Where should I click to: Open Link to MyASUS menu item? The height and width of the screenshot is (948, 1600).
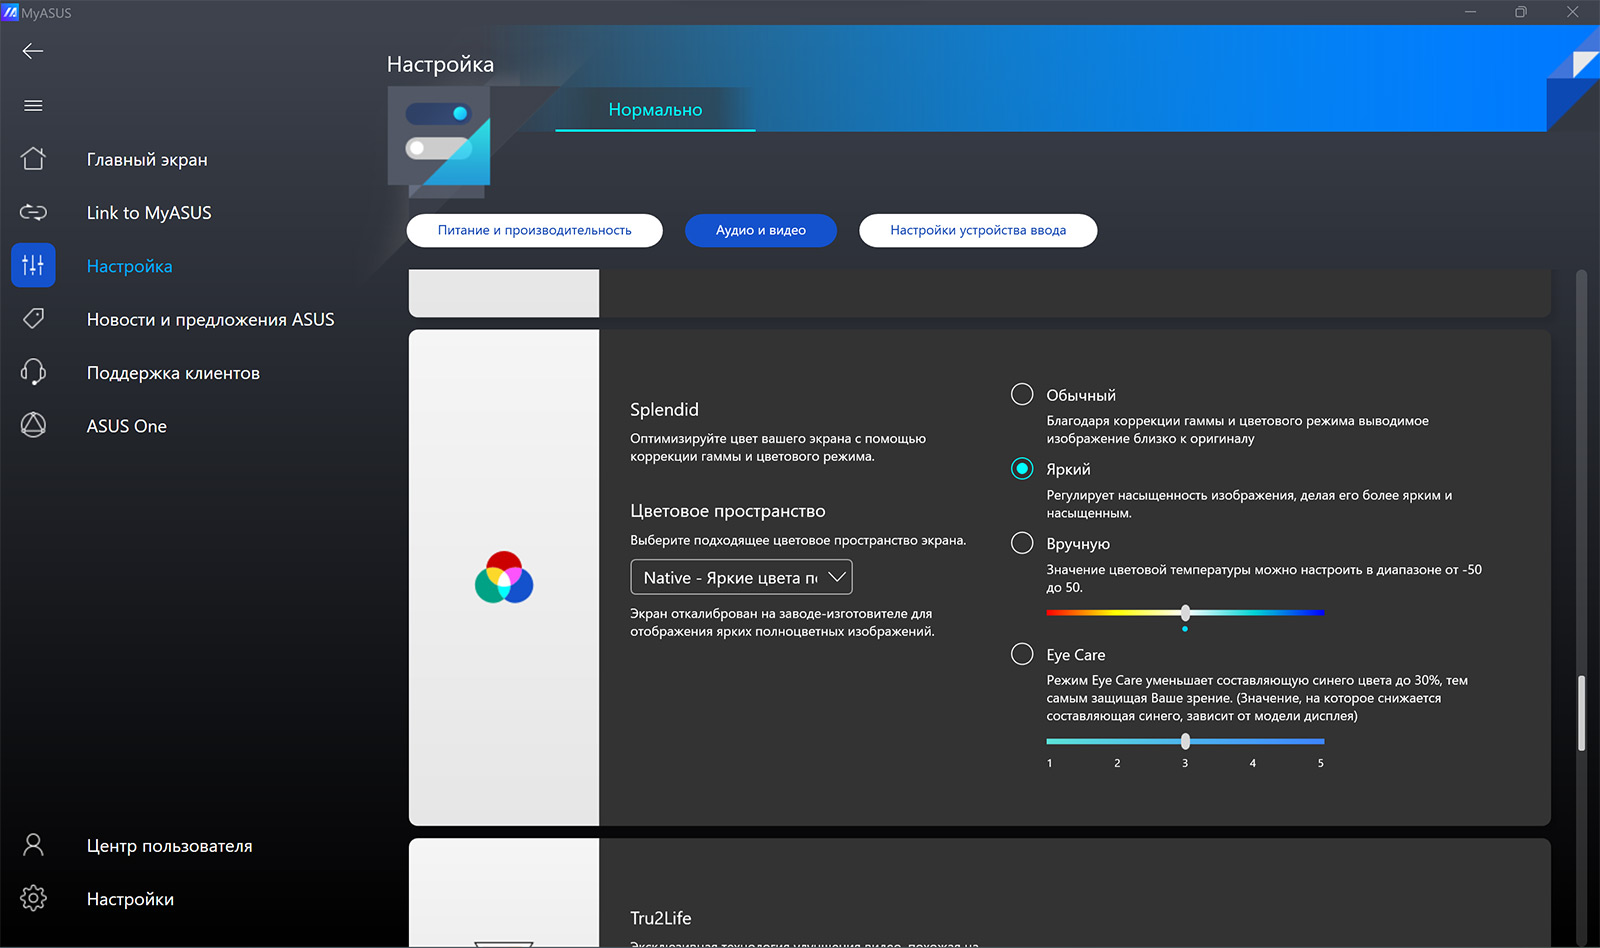149,212
